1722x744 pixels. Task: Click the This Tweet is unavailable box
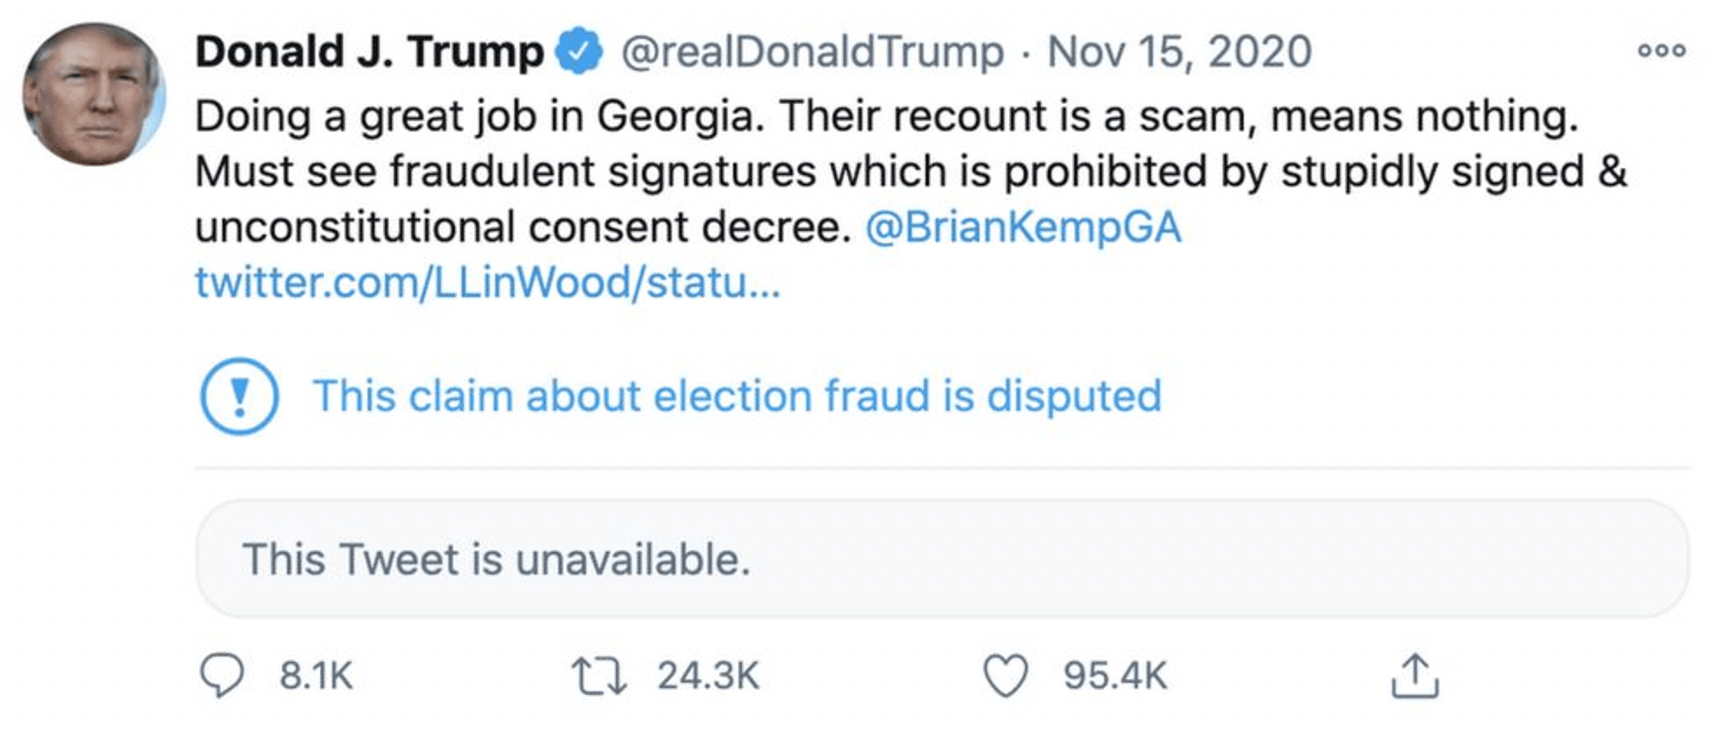coord(942,559)
